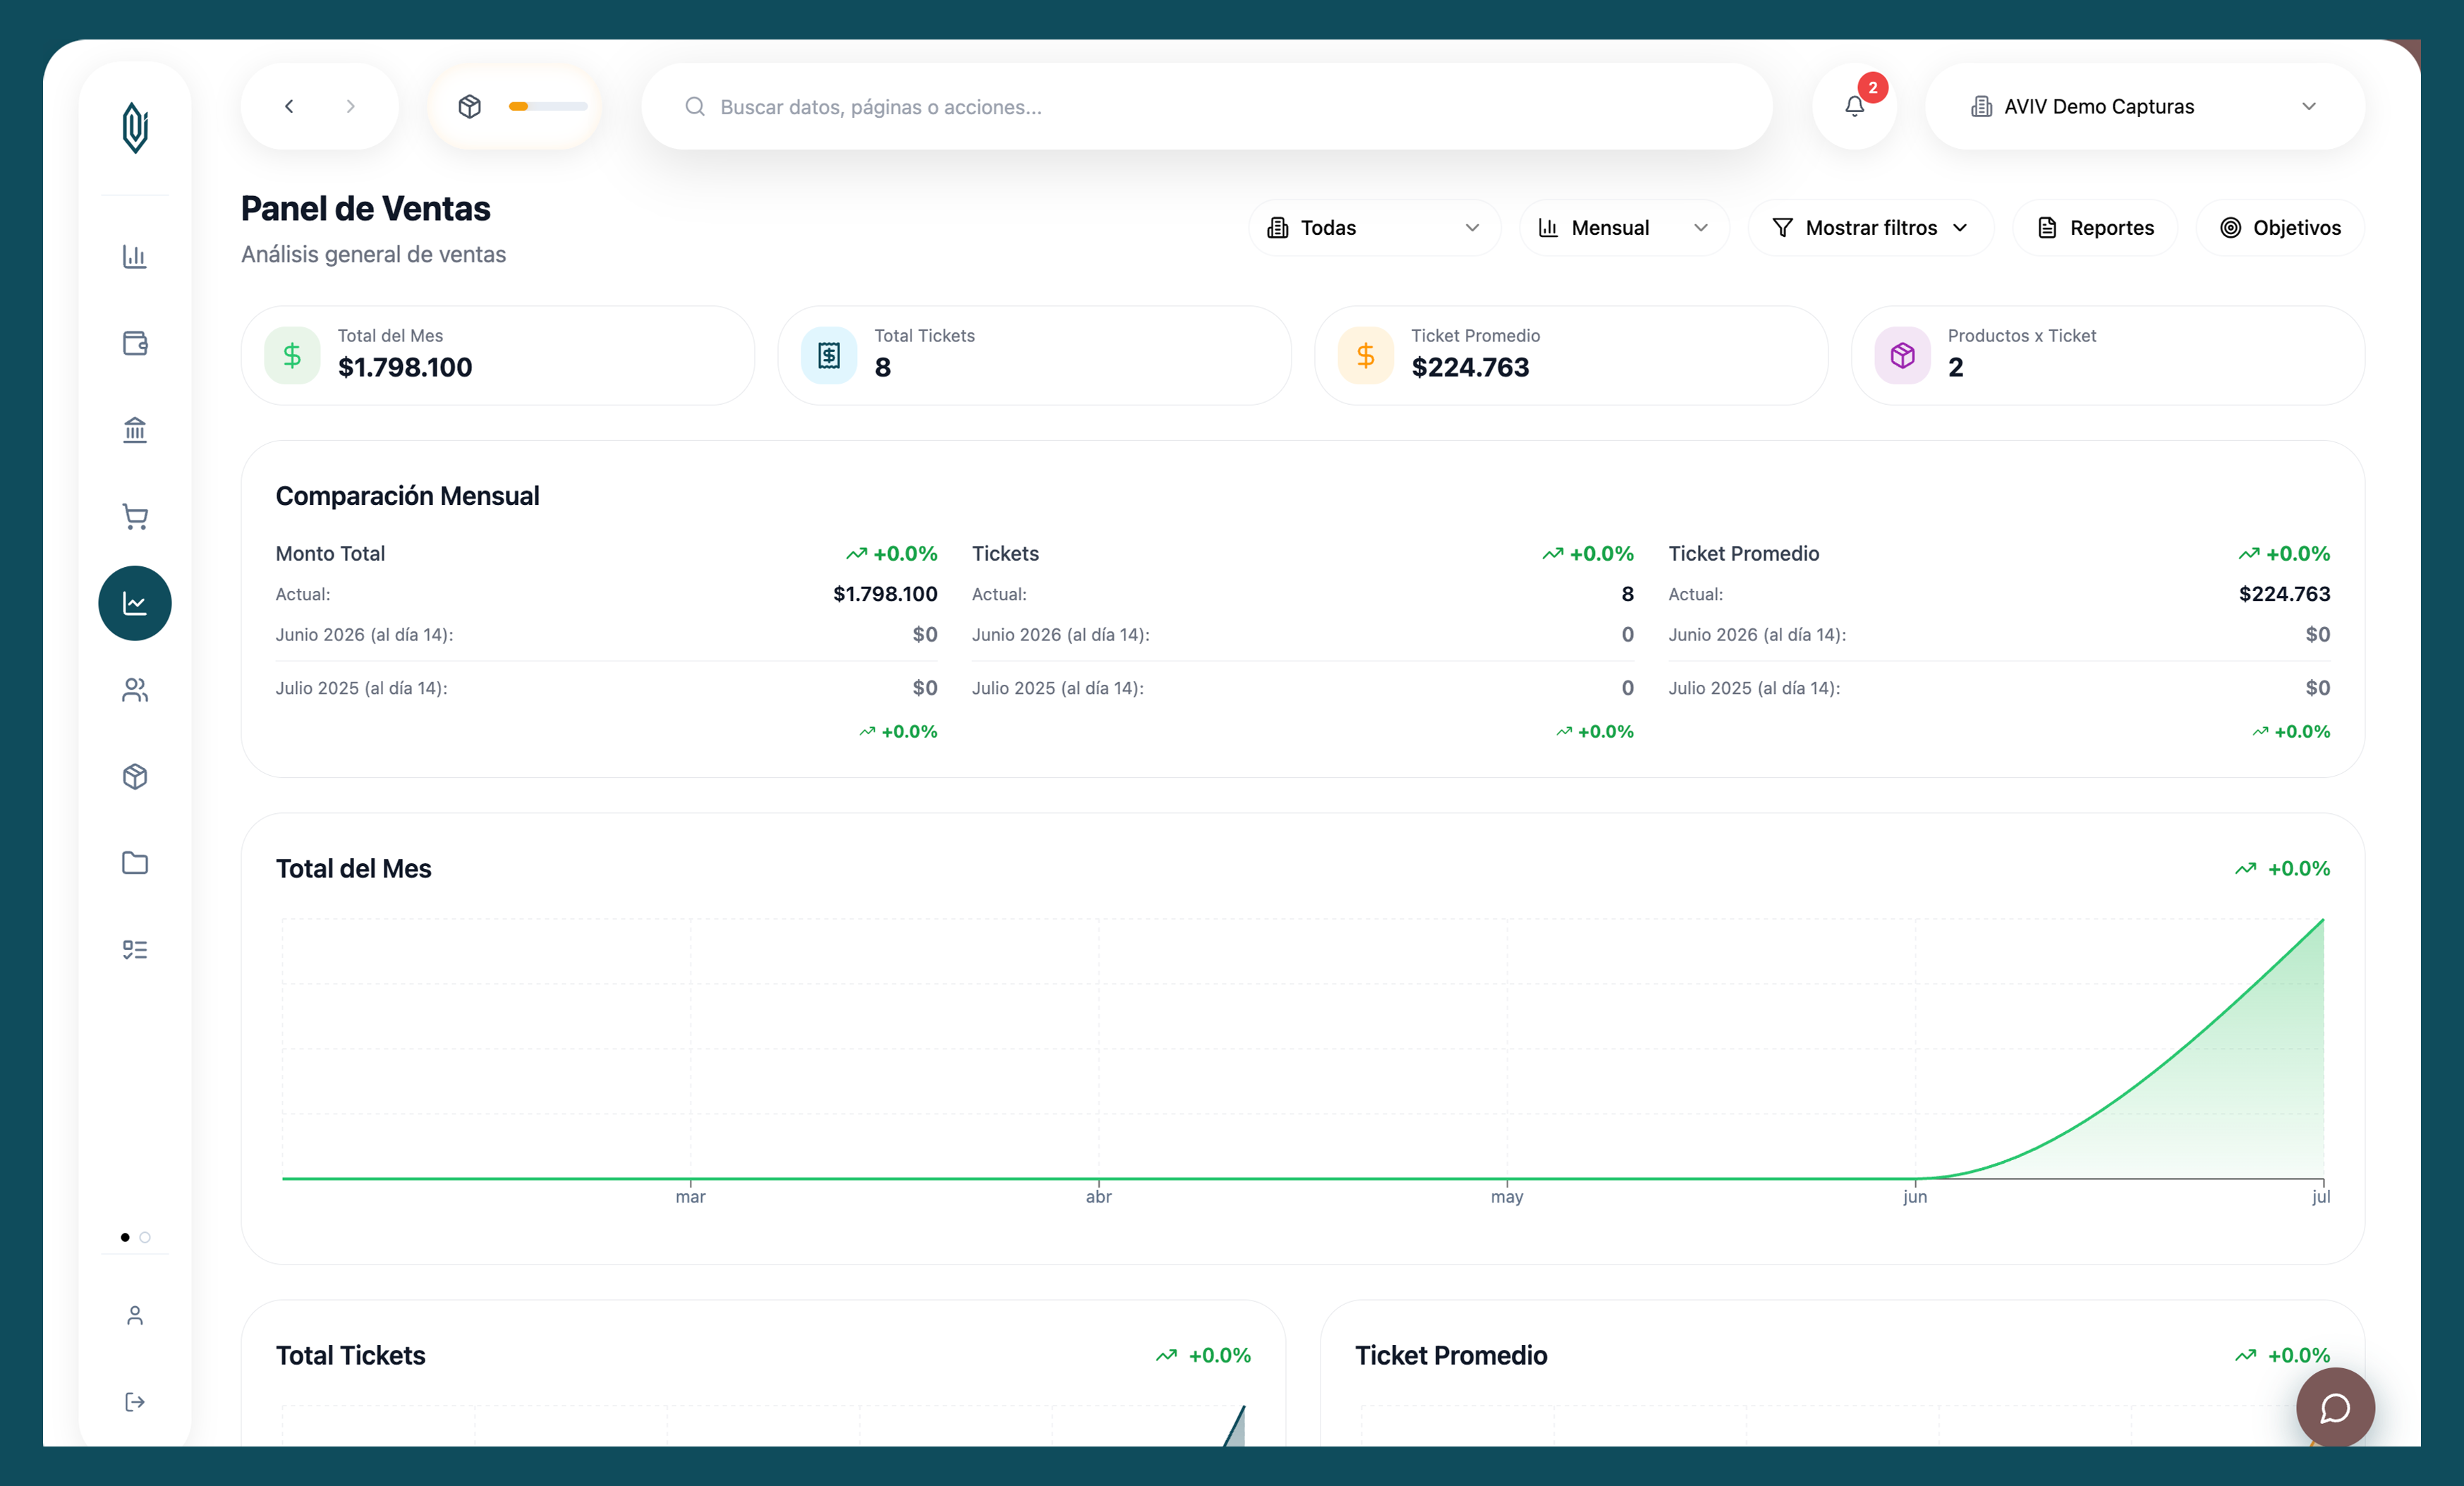The width and height of the screenshot is (2464, 1486).
Task: Expand the Todas branch dropdown
Action: pyautogui.click(x=1374, y=228)
